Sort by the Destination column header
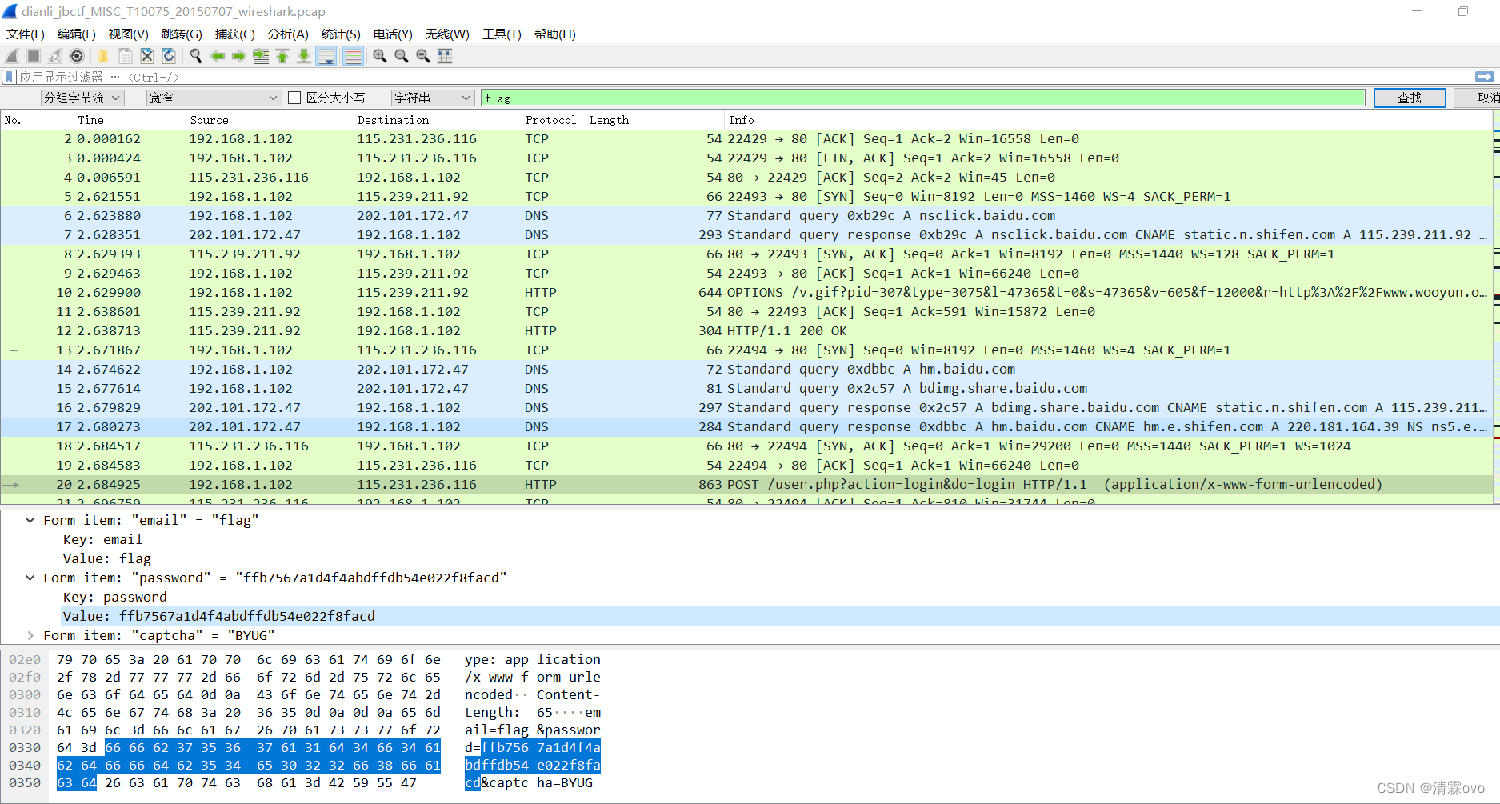The height and width of the screenshot is (804, 1500). point(393,120)
